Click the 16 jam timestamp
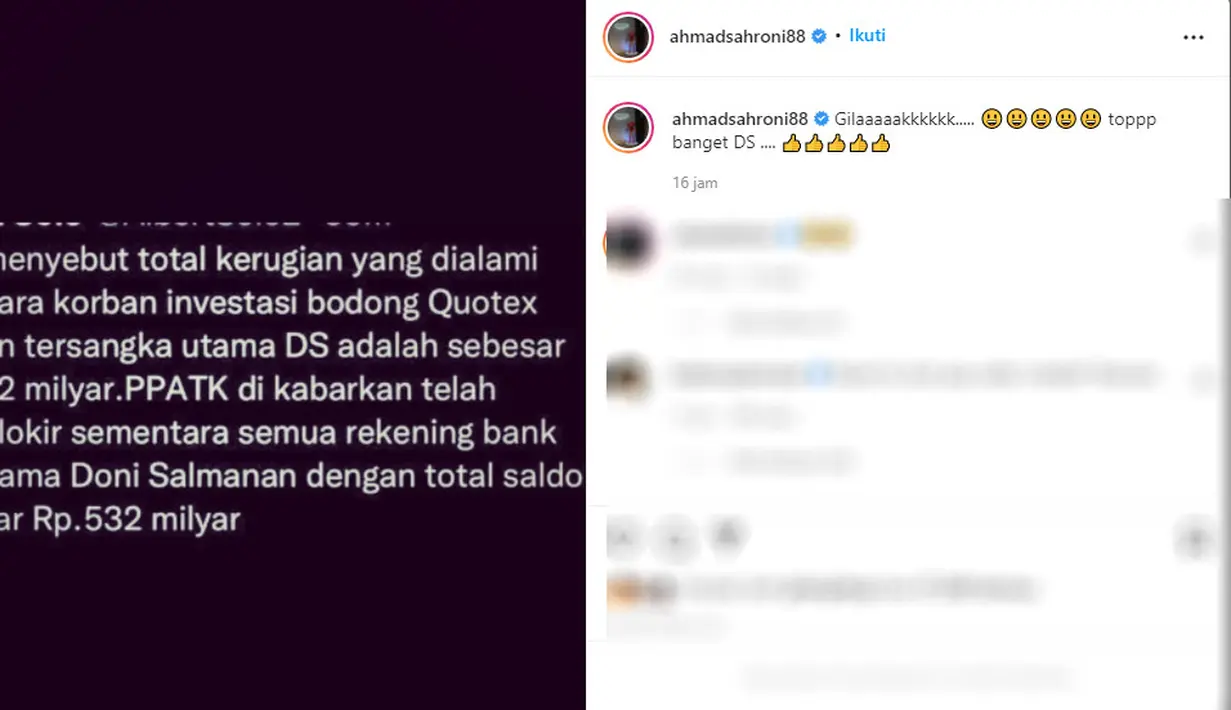Screen dimensions: 1231x710 click(695, 183)
